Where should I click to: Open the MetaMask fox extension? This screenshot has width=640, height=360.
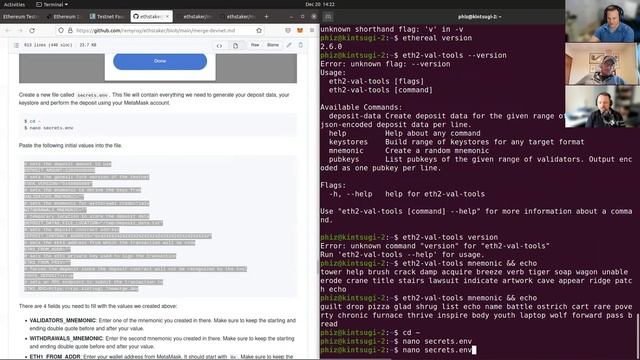point(300,31)
